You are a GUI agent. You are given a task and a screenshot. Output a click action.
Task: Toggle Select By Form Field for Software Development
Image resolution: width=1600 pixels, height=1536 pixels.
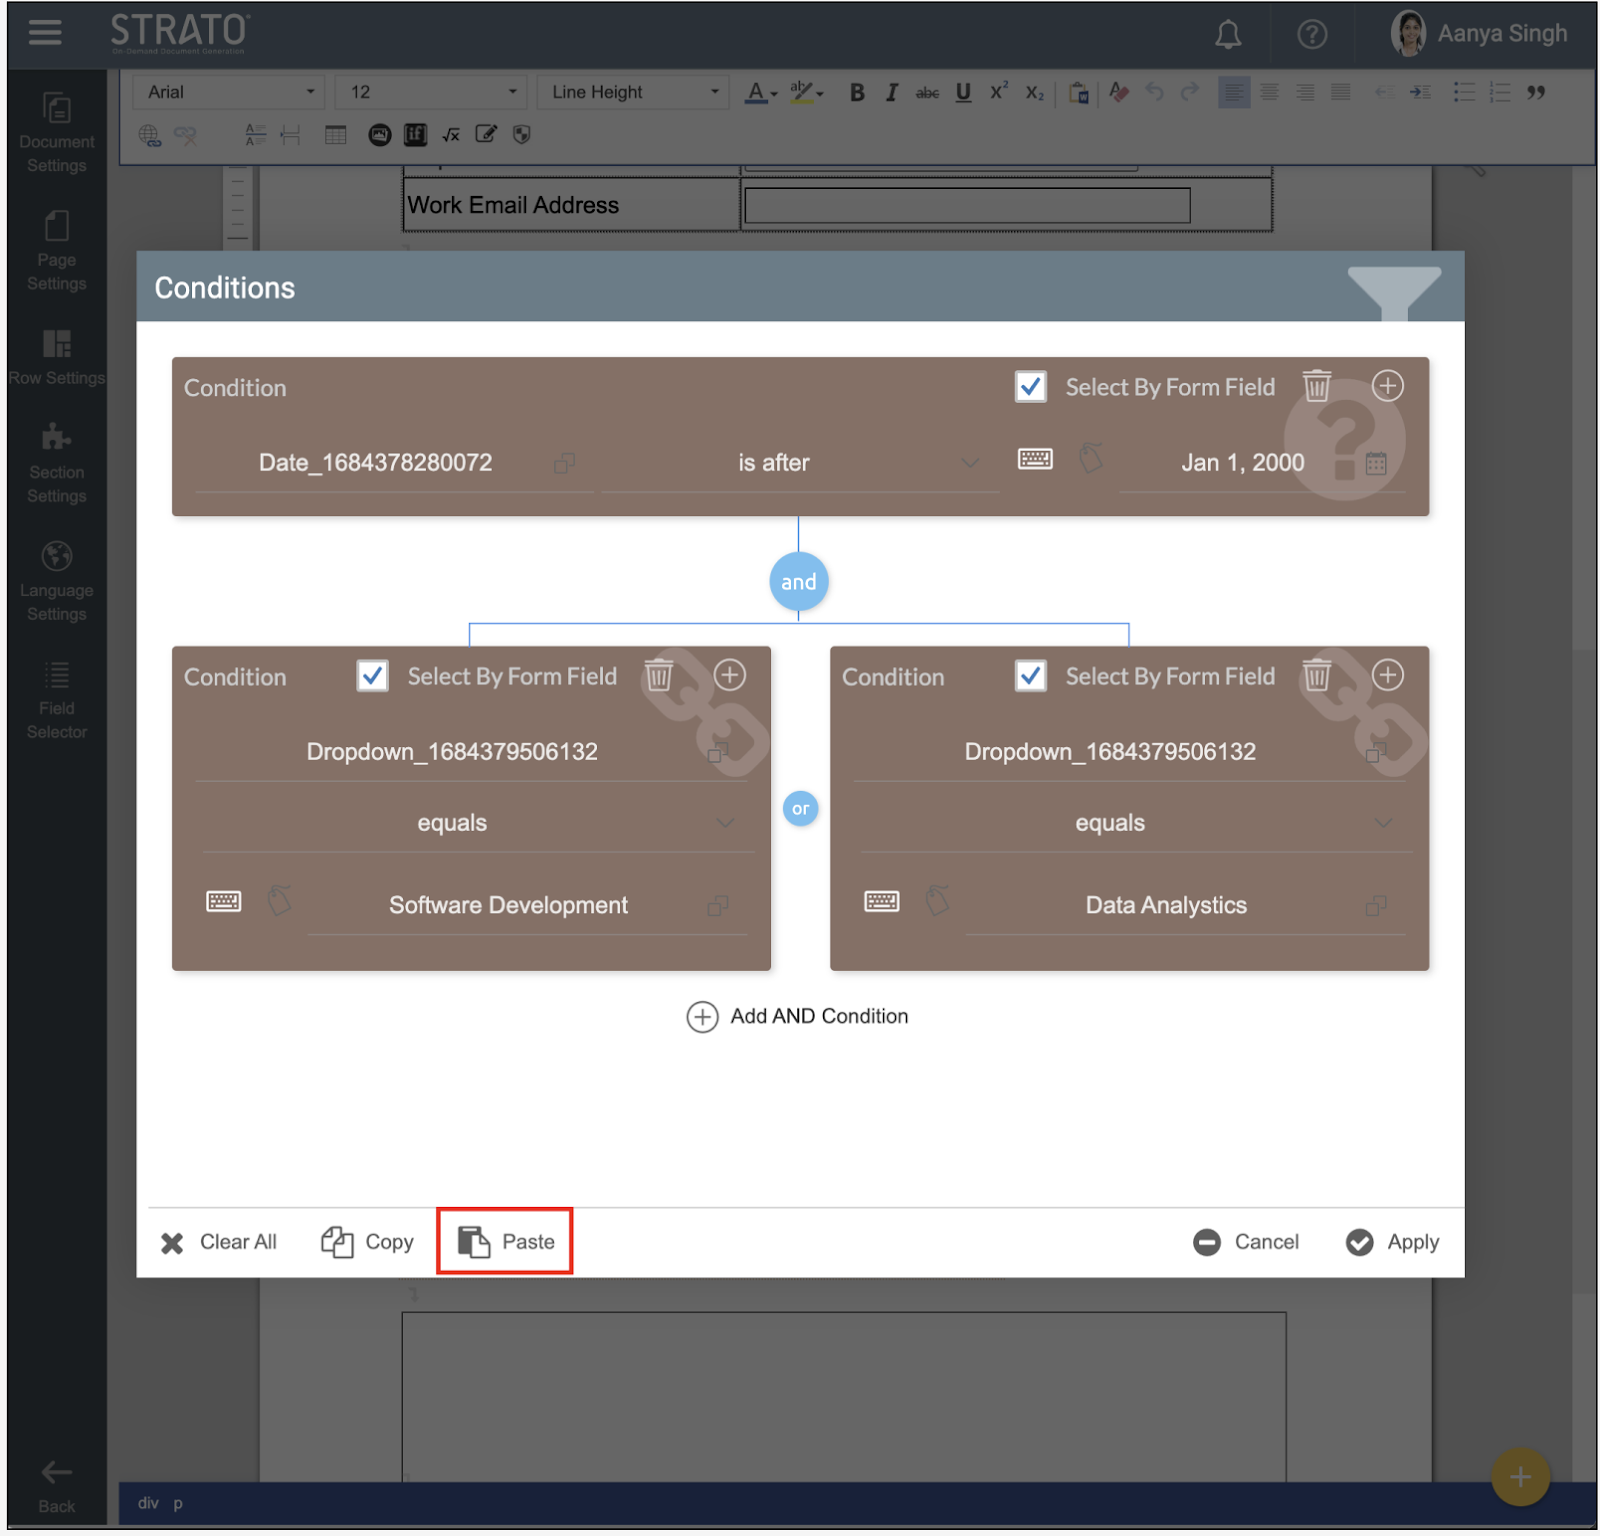[x=372, y=676]
